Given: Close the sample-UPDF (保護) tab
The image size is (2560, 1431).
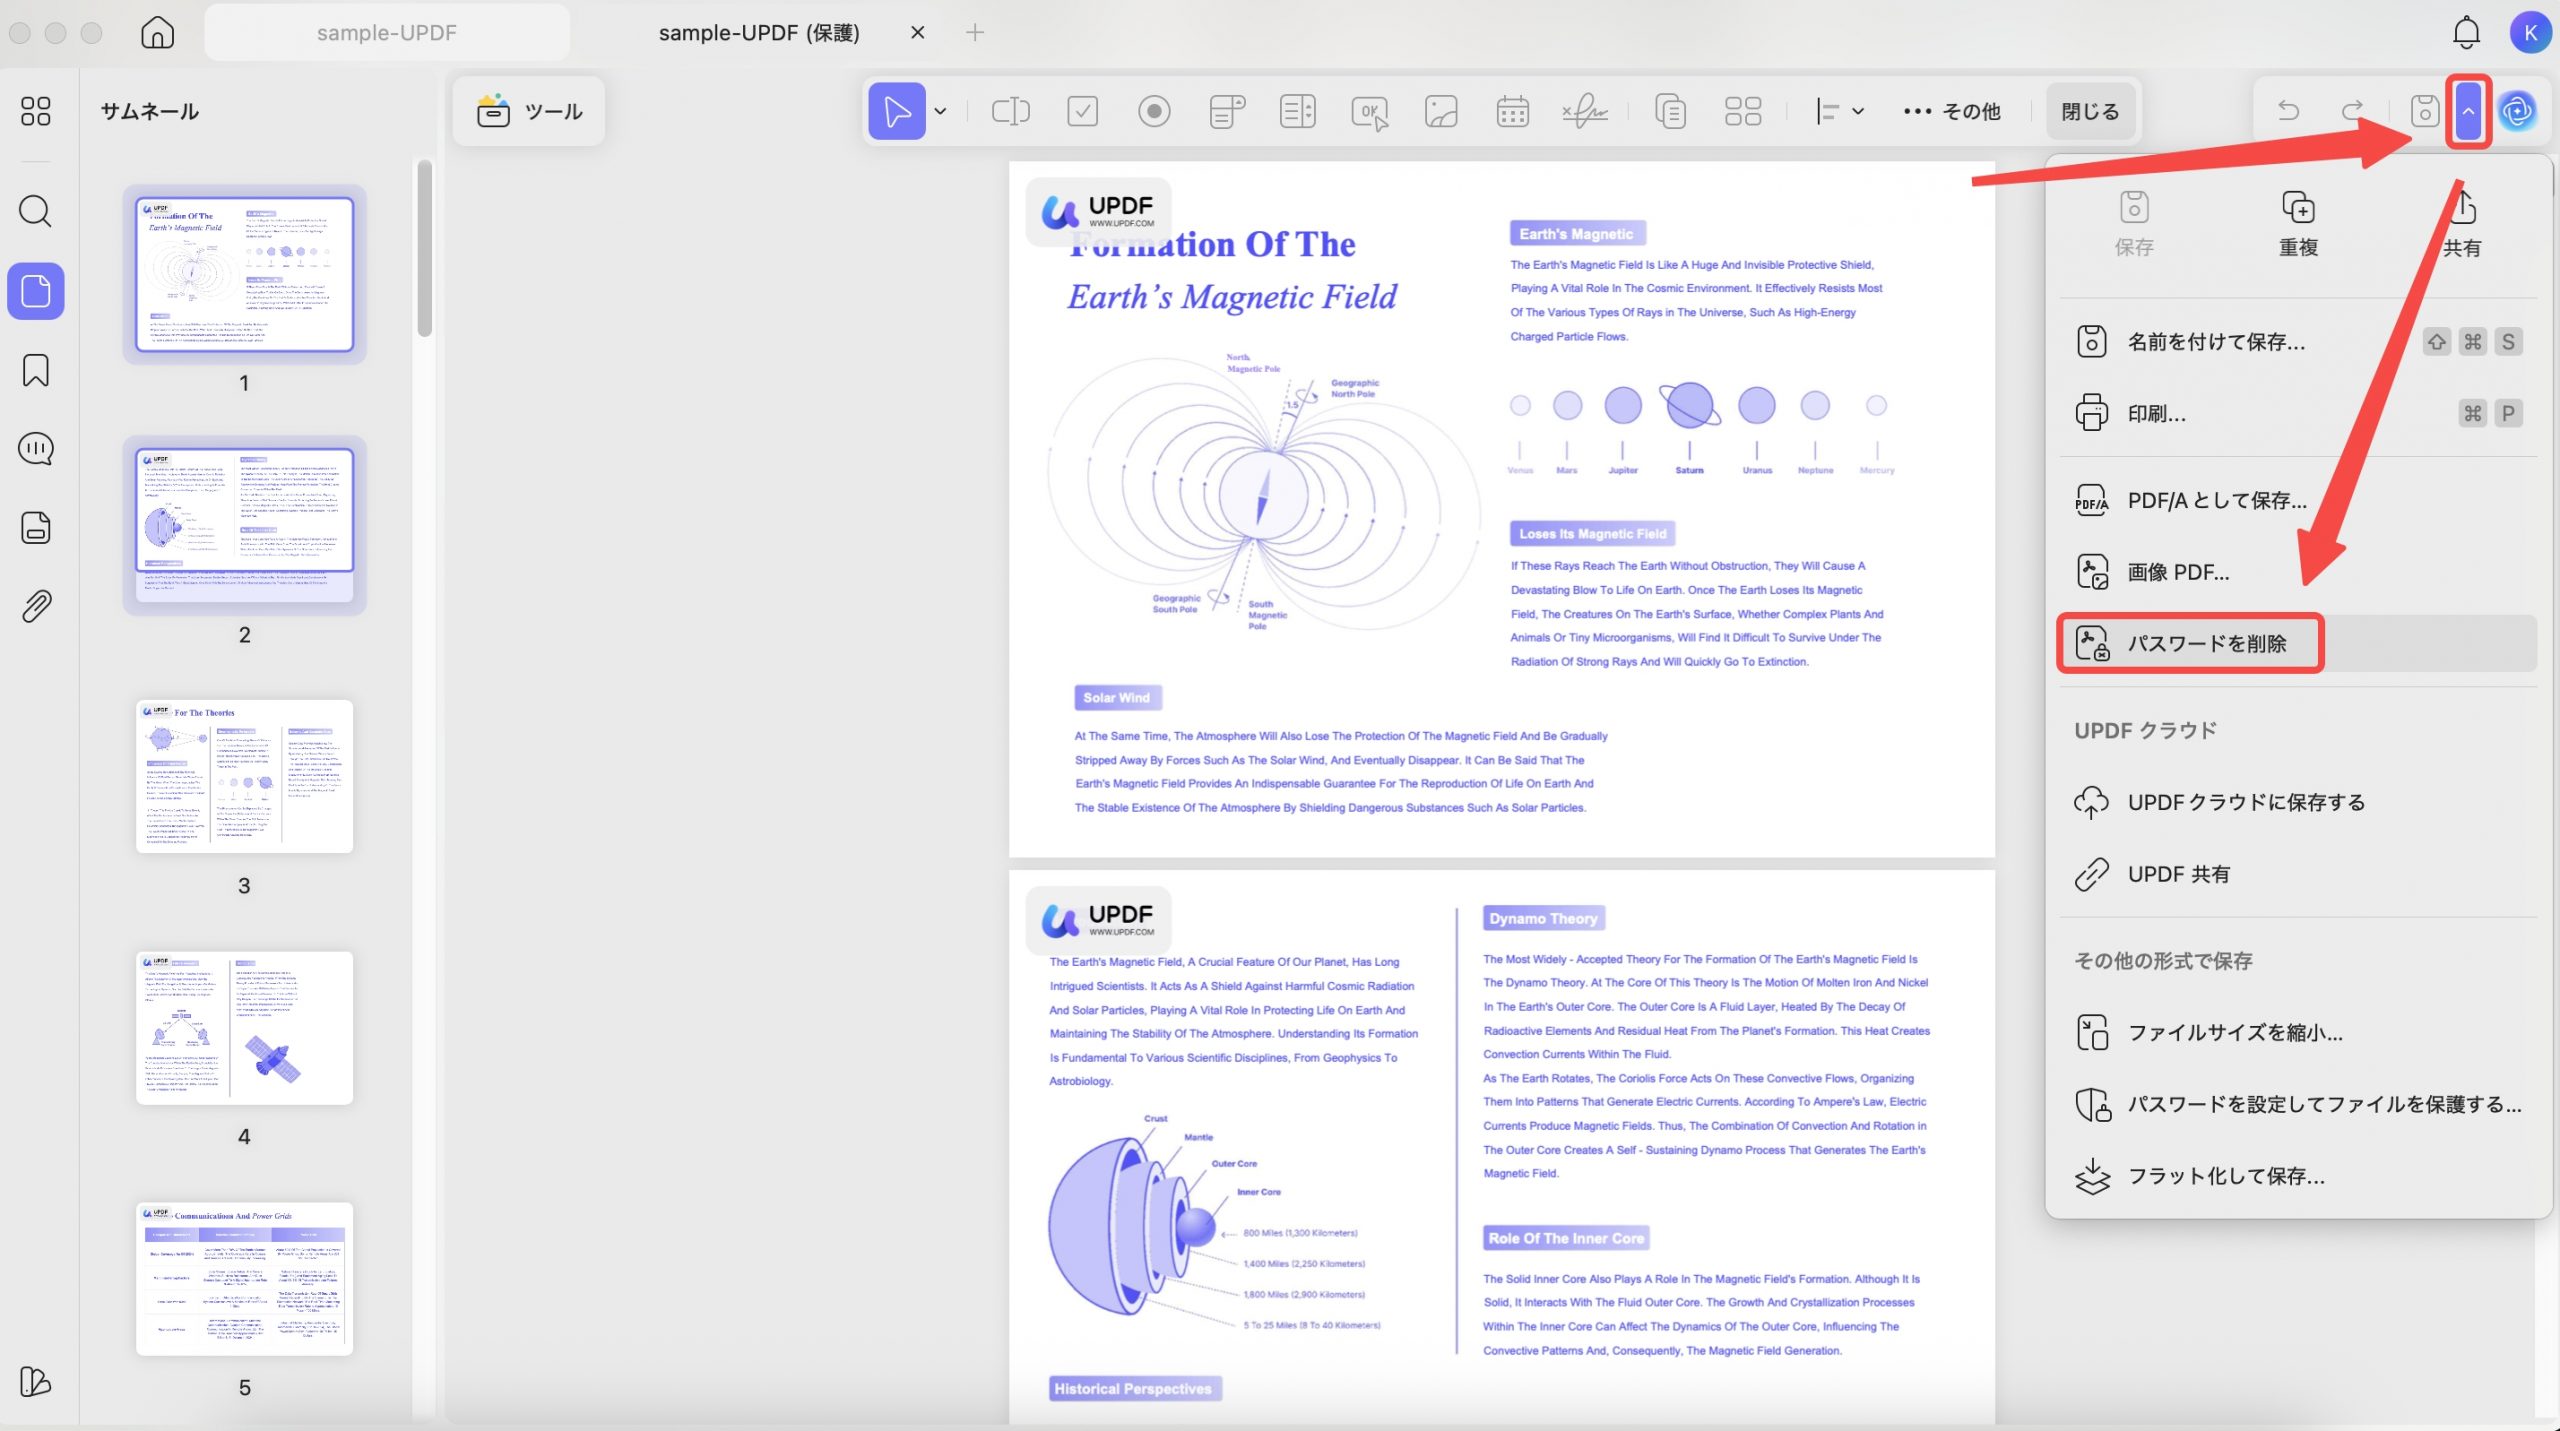Looking at the screenshot, I should click(917, 32).
